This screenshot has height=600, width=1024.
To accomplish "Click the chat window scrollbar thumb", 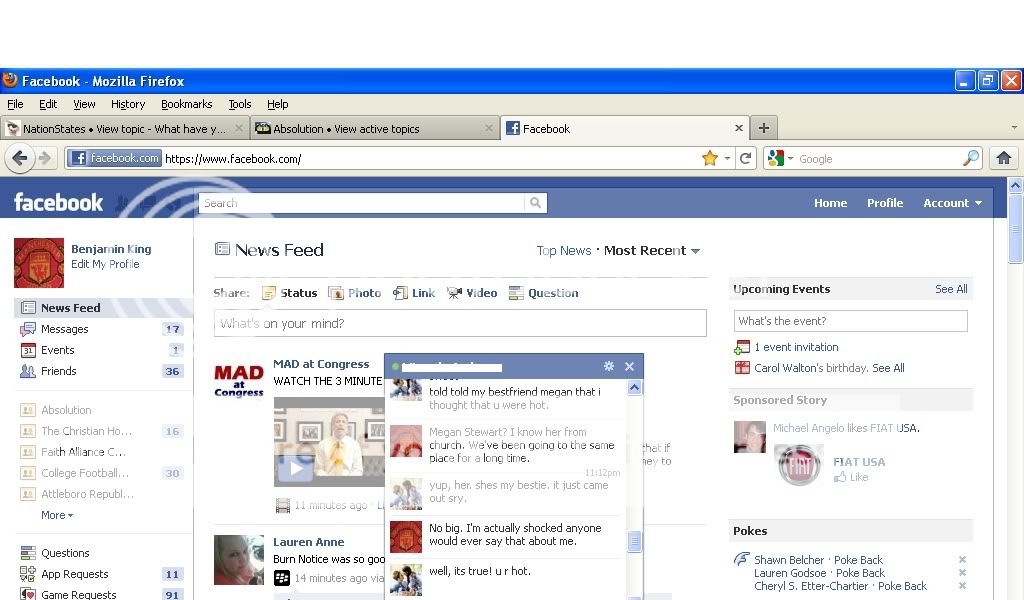I will click(x=634, y=541).
